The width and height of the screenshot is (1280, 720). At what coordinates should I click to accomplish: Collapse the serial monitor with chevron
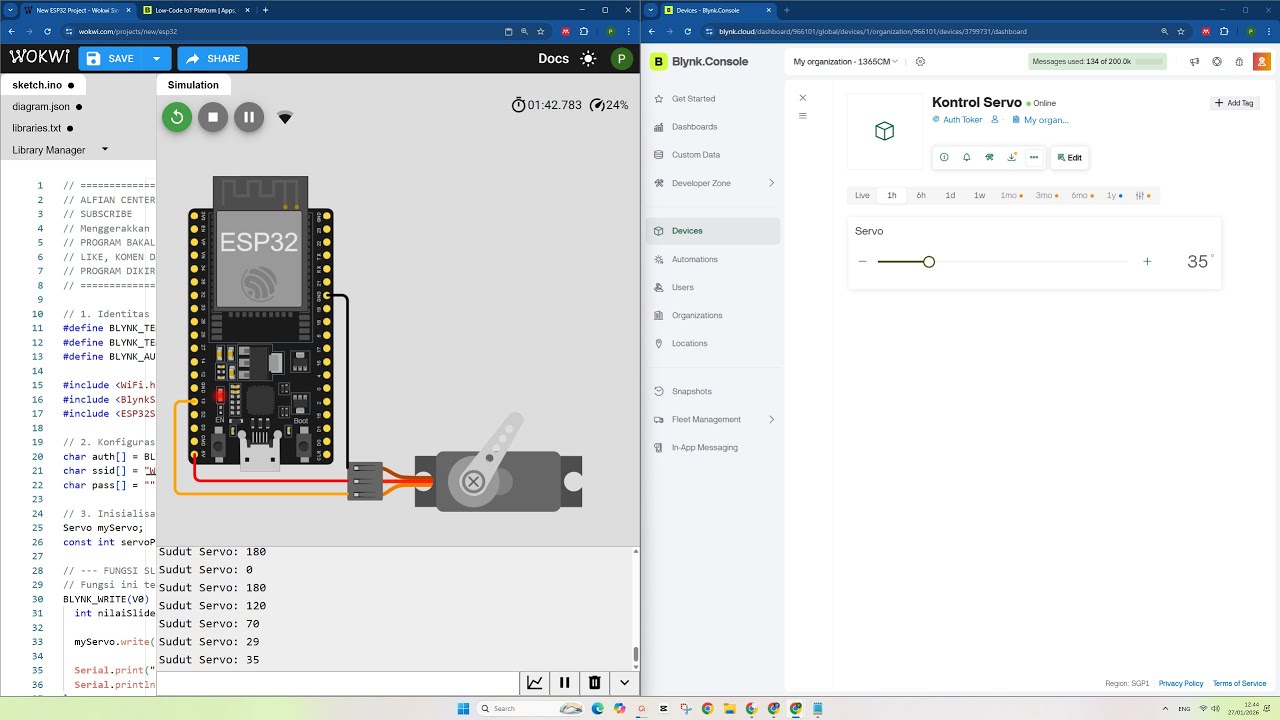[x=624, y=683]
